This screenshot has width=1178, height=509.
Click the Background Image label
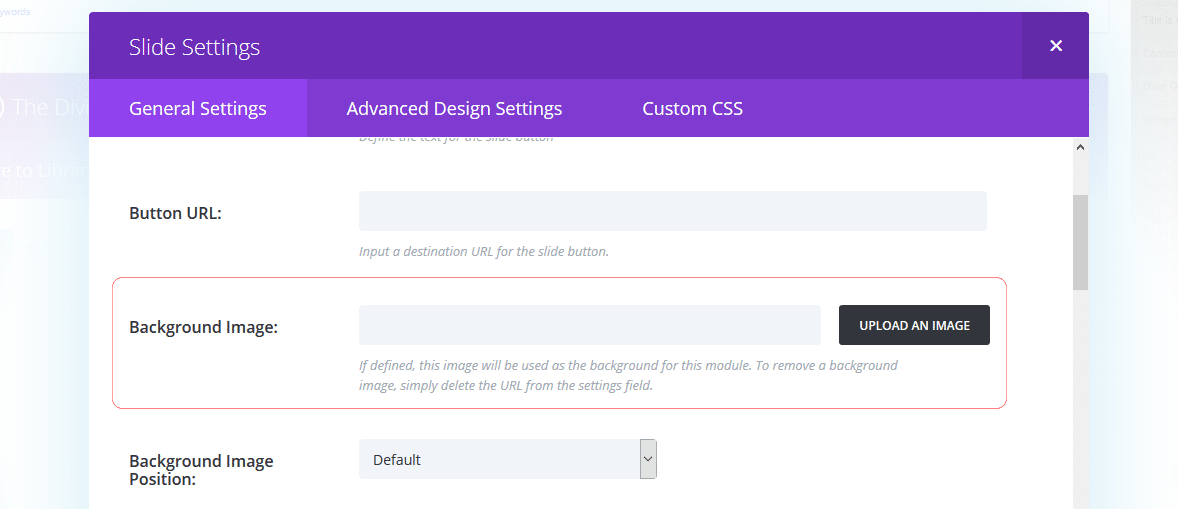pyautogui.click(x=204, y=327)
